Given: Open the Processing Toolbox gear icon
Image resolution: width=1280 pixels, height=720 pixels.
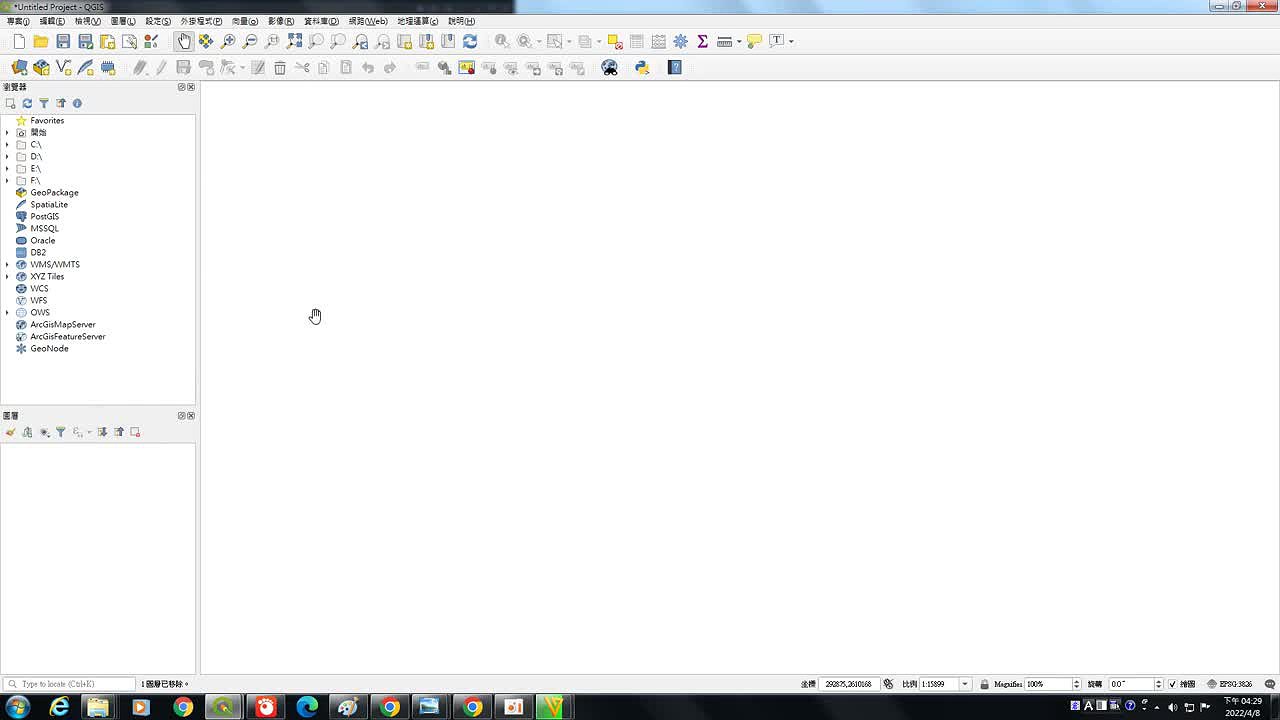Looking at the screenshot, I should (680, 41).
